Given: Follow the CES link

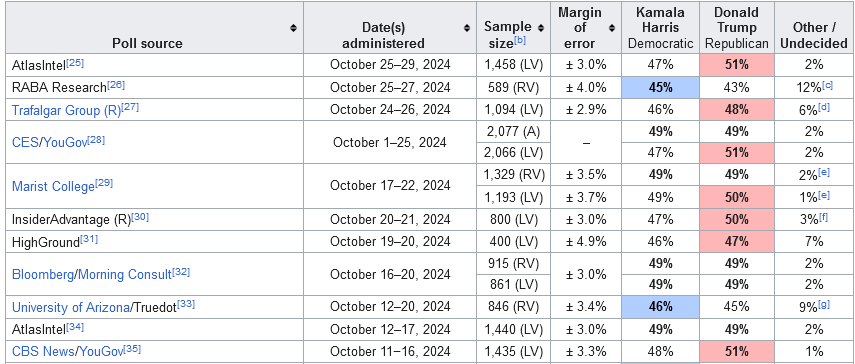Looking at the screenshot, I should pos(24,142).
